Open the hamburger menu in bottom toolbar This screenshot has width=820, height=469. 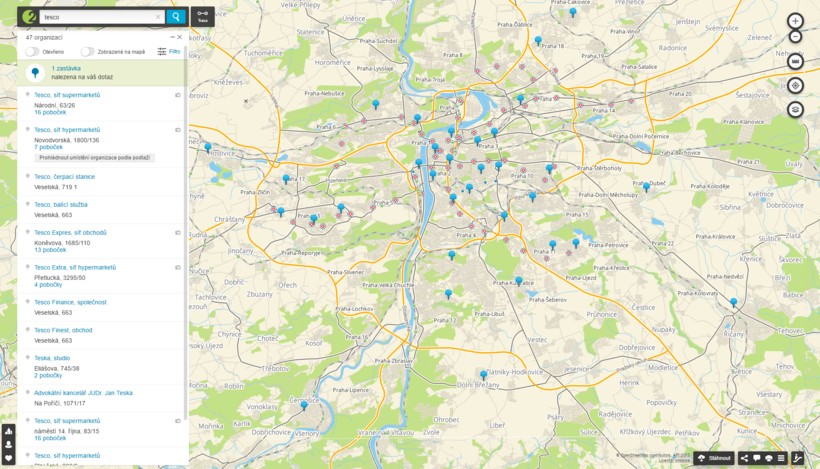pos(781,458)
